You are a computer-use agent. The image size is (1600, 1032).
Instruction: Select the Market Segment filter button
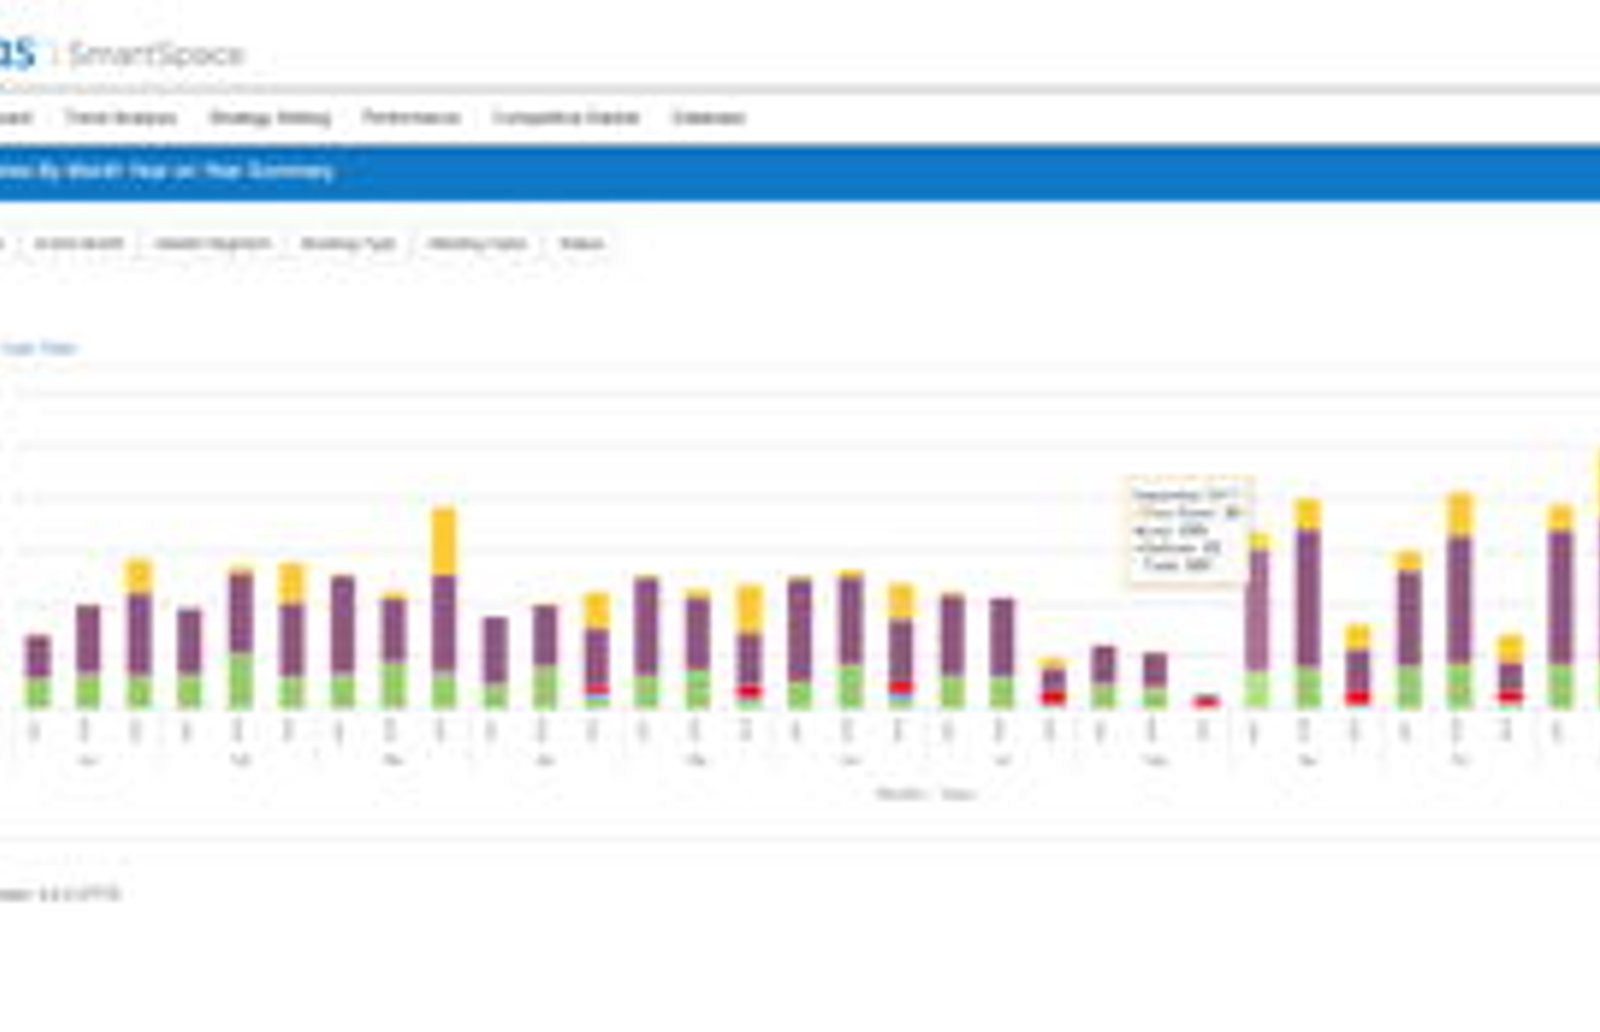tap(213, 244)
